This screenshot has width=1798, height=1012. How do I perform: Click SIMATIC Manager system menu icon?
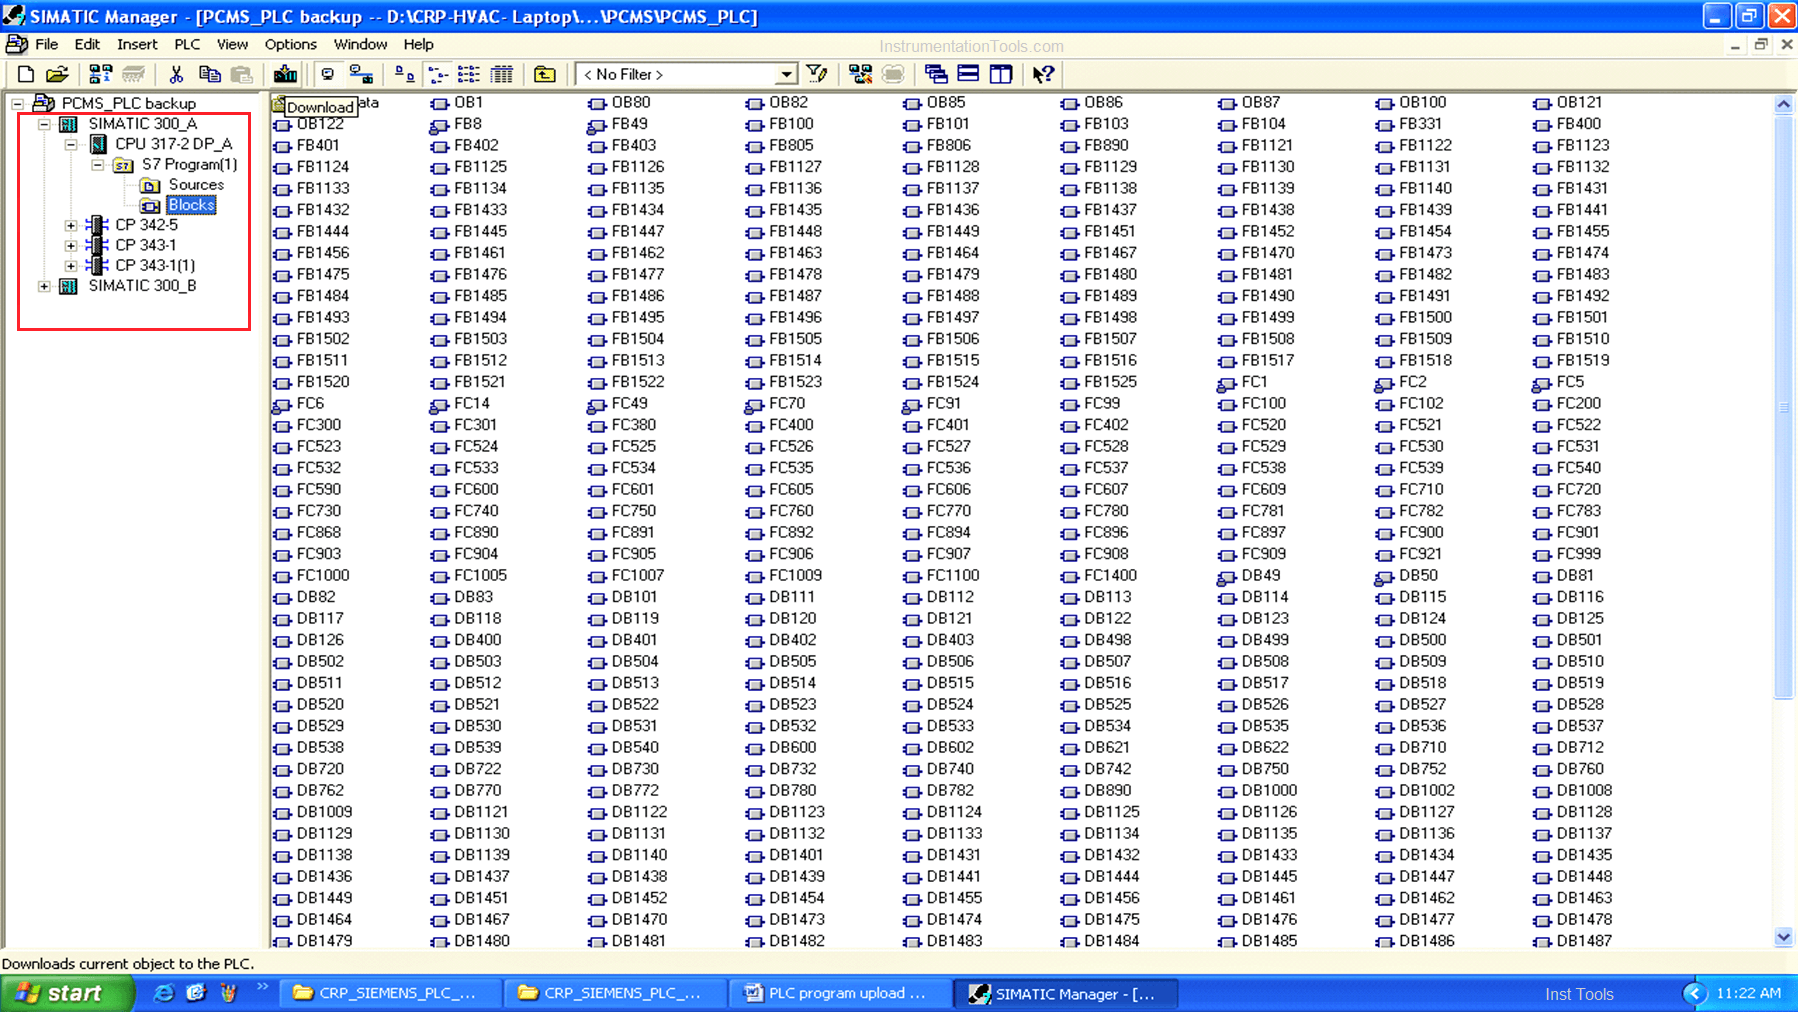click(x=13, y=16)
